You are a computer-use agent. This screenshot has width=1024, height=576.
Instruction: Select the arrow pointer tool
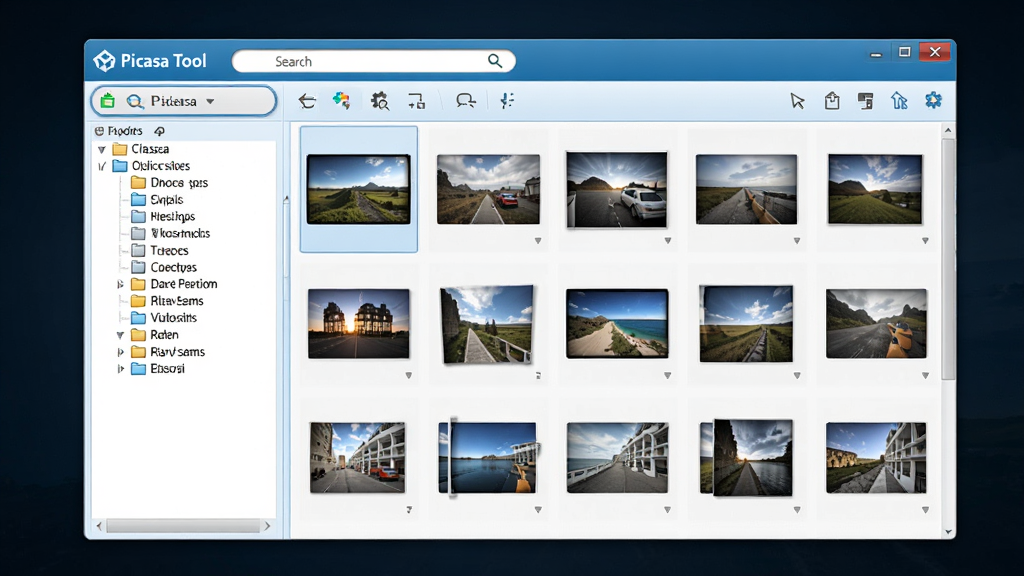[797, 101]
